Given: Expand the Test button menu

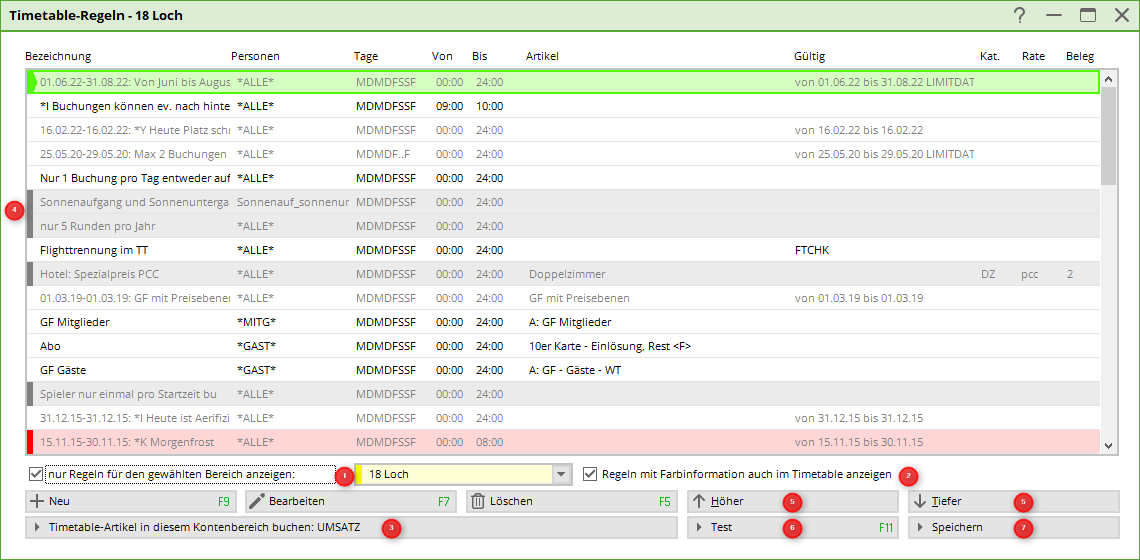Looking at the screenshot, I should click(699, 527).
